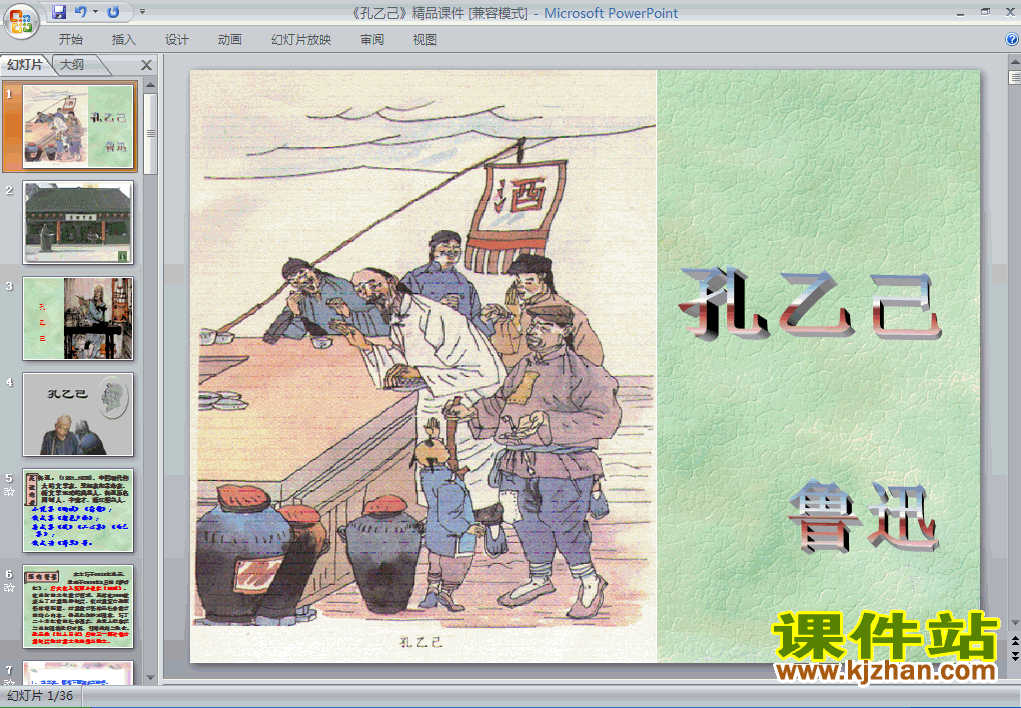The height and width of the screenshot is (708, 1021).
Task: Select slide 3 thumbnail
Action: pos(78,319)
